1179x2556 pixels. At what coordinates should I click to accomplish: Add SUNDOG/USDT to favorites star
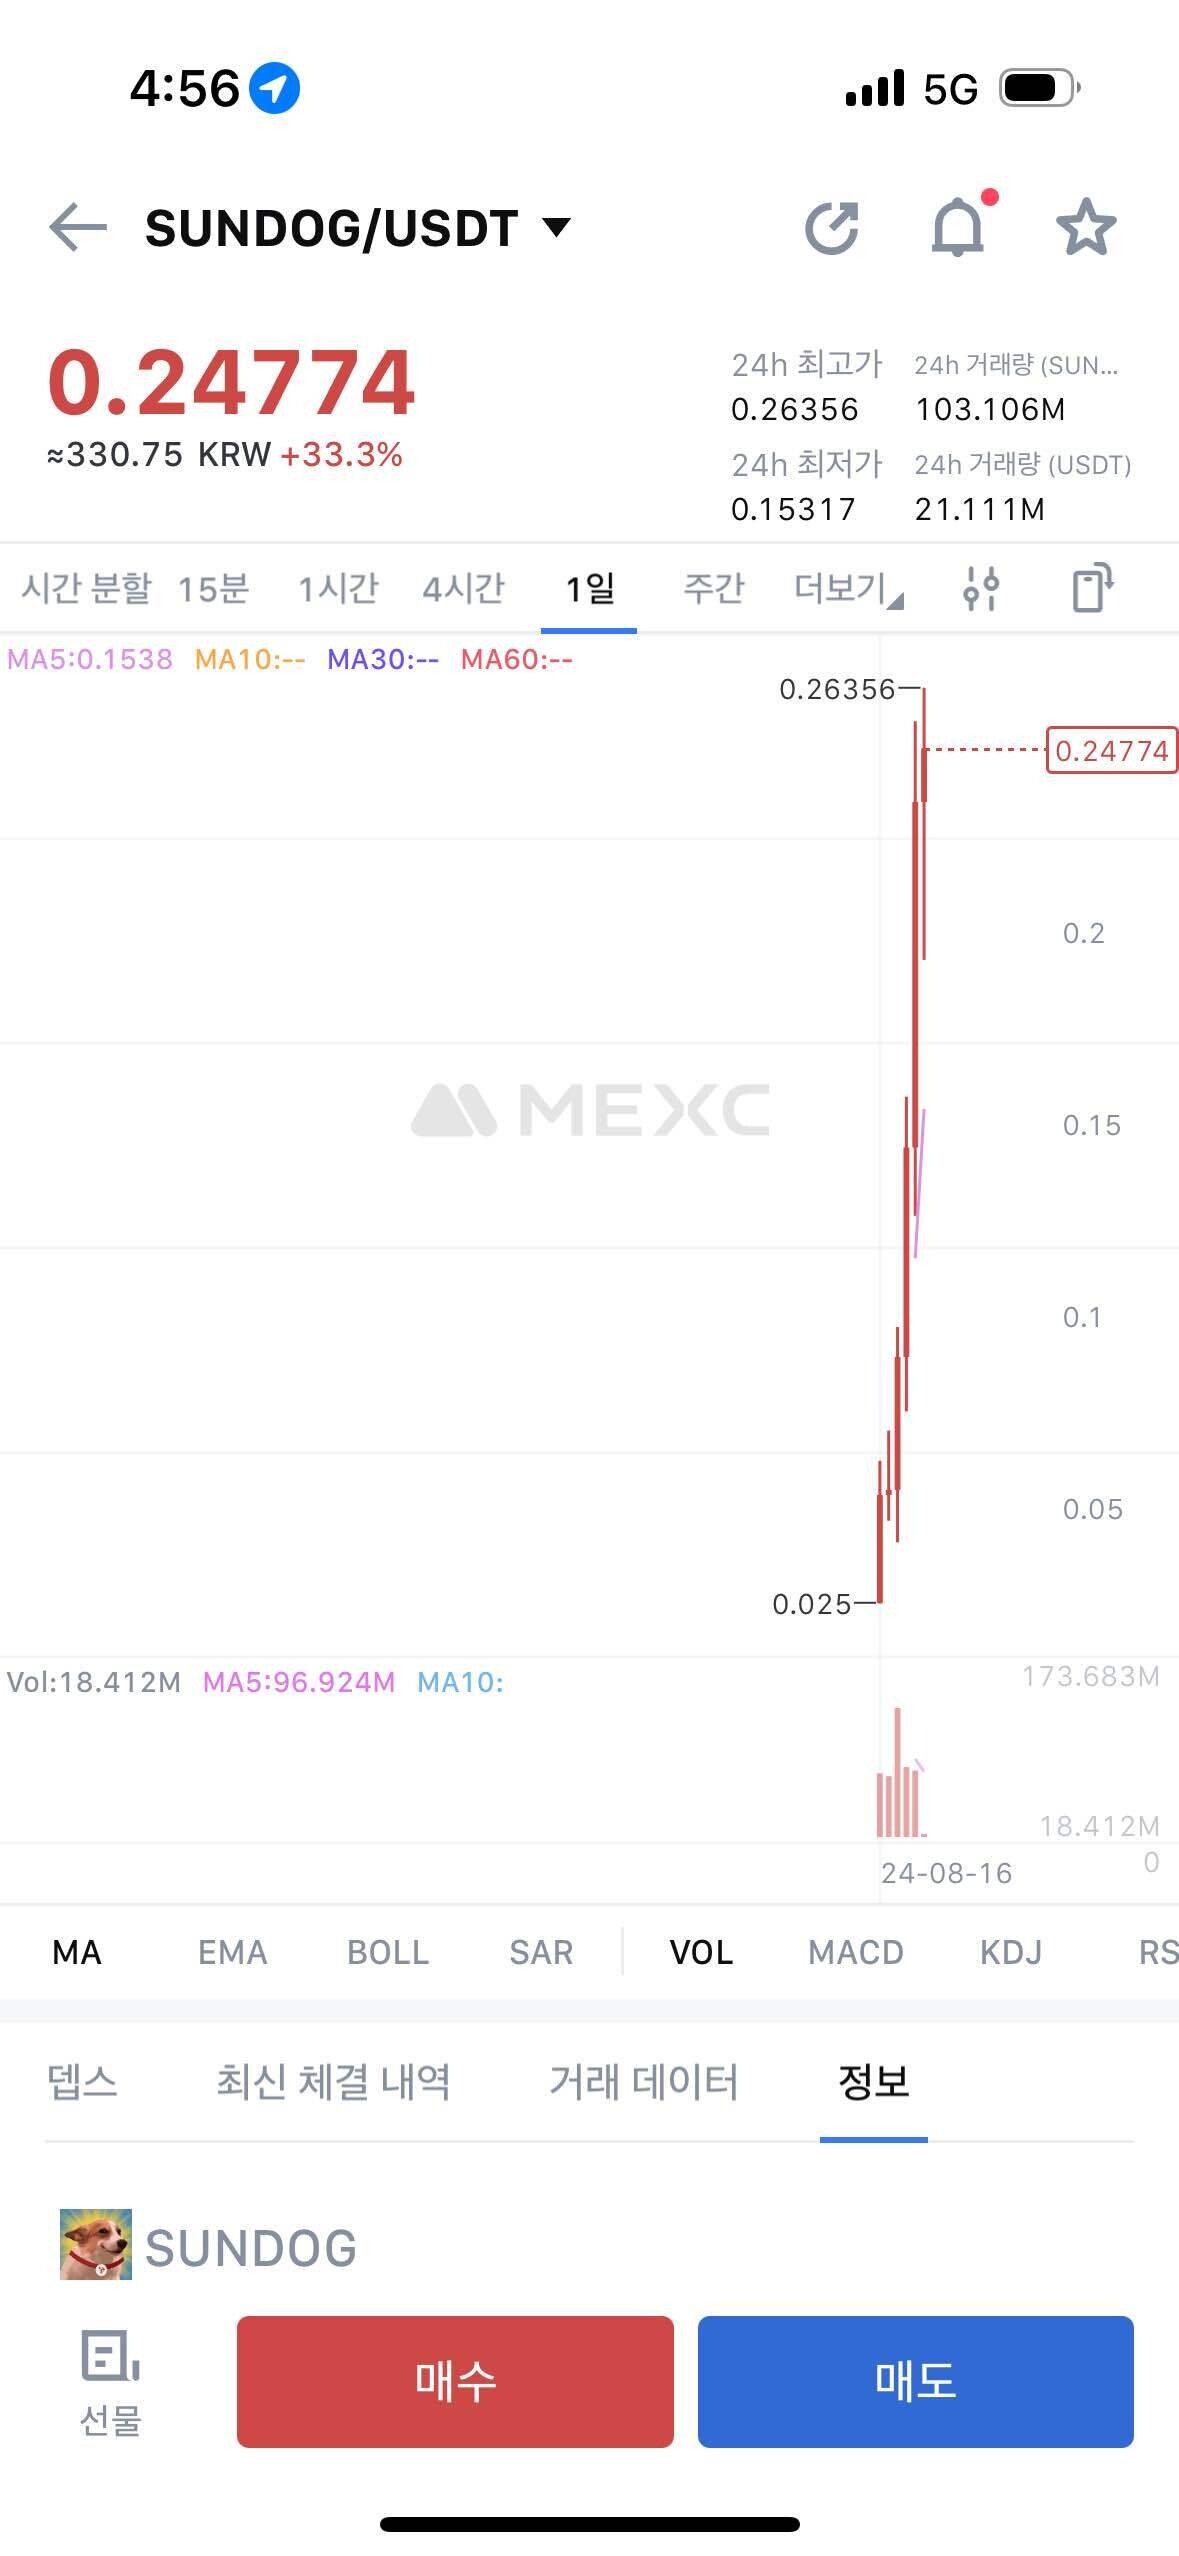click(1085, 228)
